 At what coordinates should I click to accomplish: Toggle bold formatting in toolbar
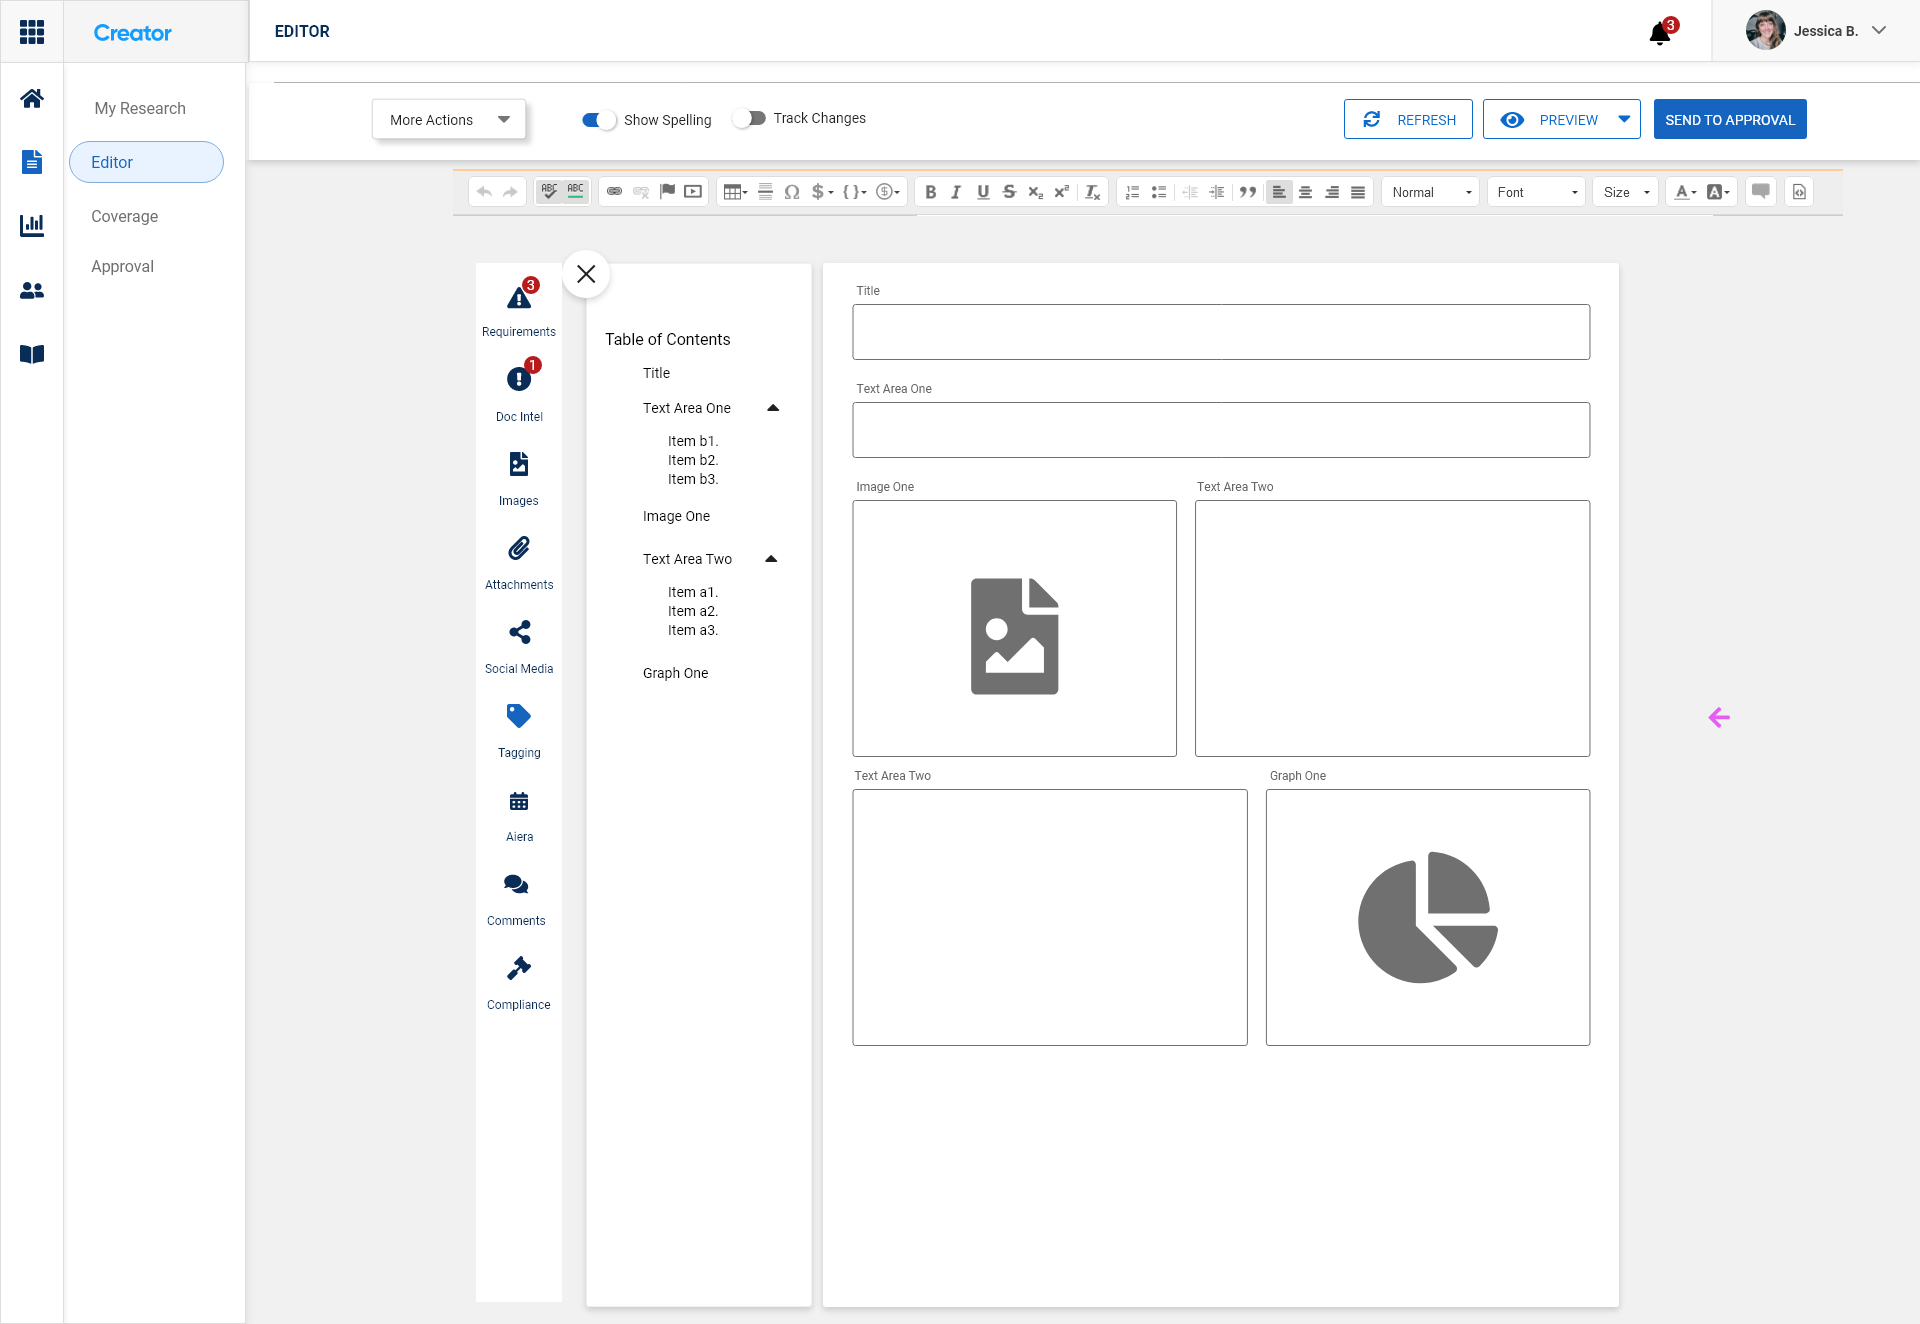(x=930, y=192)
